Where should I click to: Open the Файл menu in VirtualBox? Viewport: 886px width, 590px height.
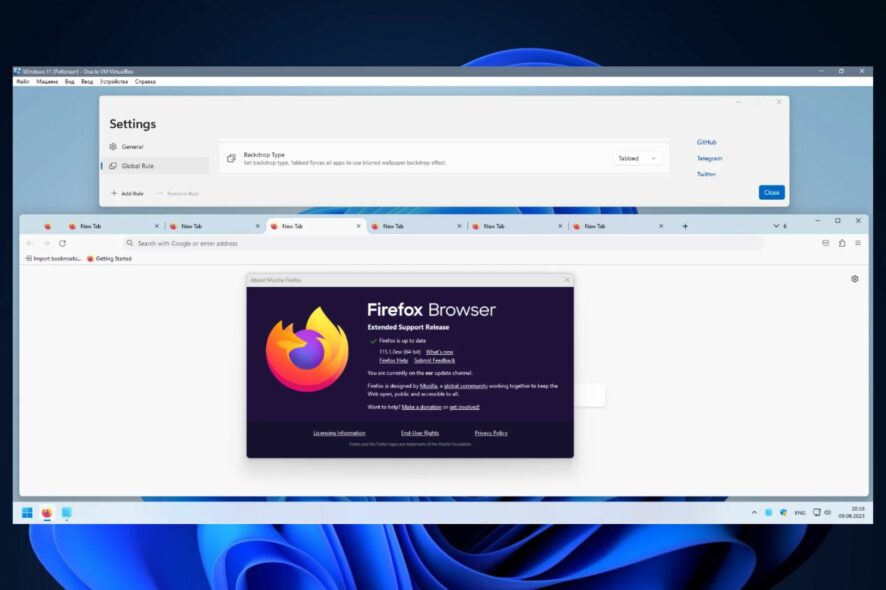tap(23, 81)
